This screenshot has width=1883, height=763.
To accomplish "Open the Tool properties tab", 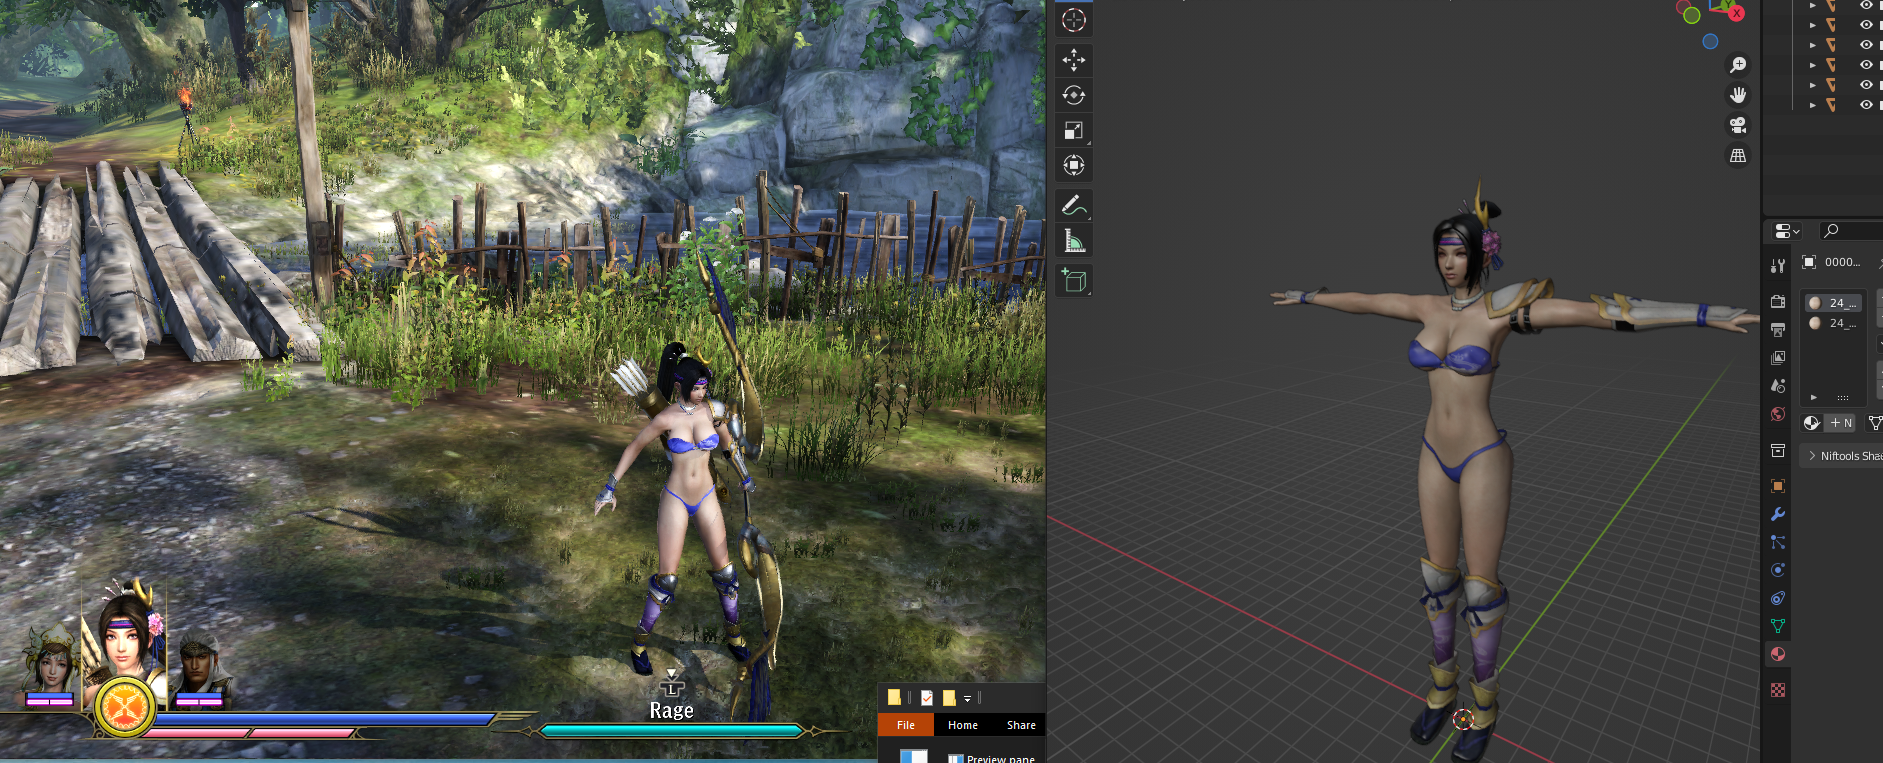I will 1778,266.
